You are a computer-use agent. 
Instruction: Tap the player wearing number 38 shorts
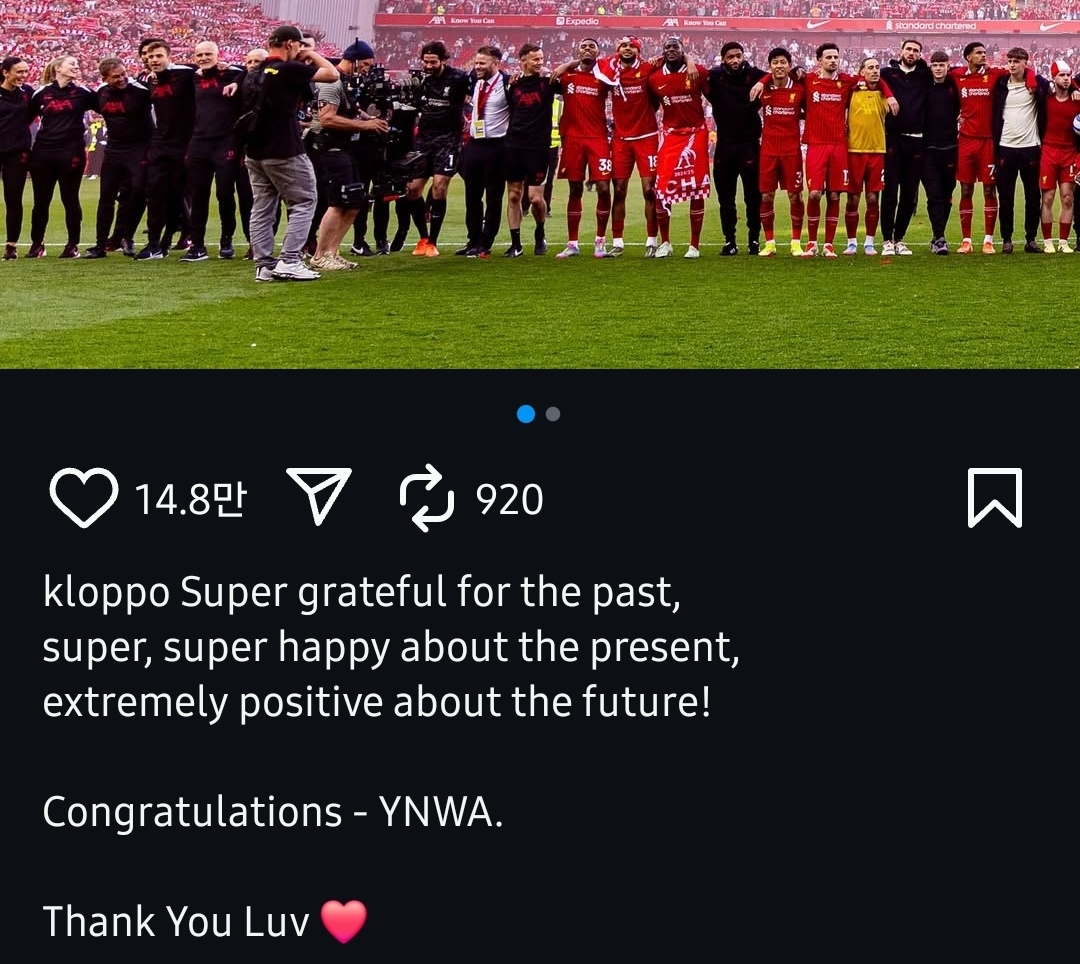click(x=584, y=148)
